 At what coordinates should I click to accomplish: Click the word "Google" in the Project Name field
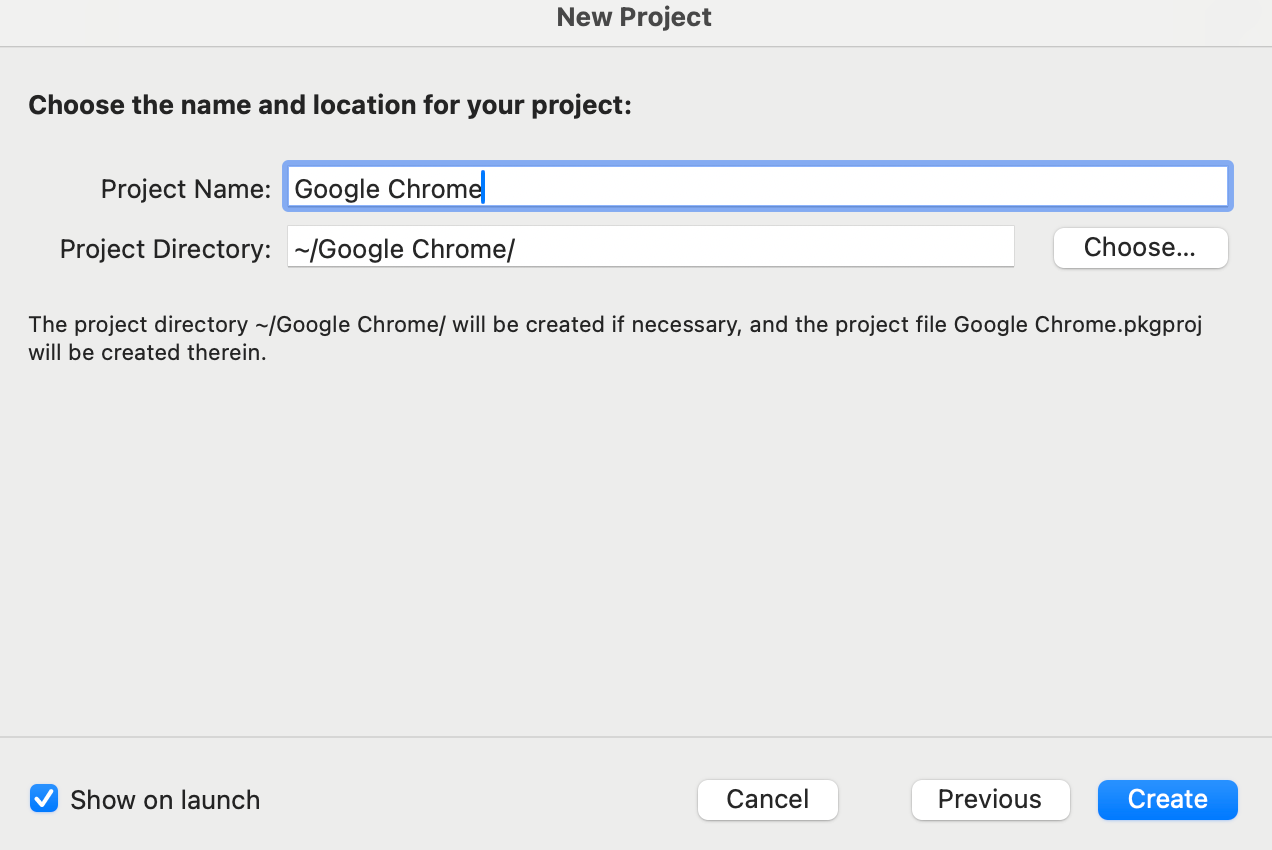[x=337, y=189]
